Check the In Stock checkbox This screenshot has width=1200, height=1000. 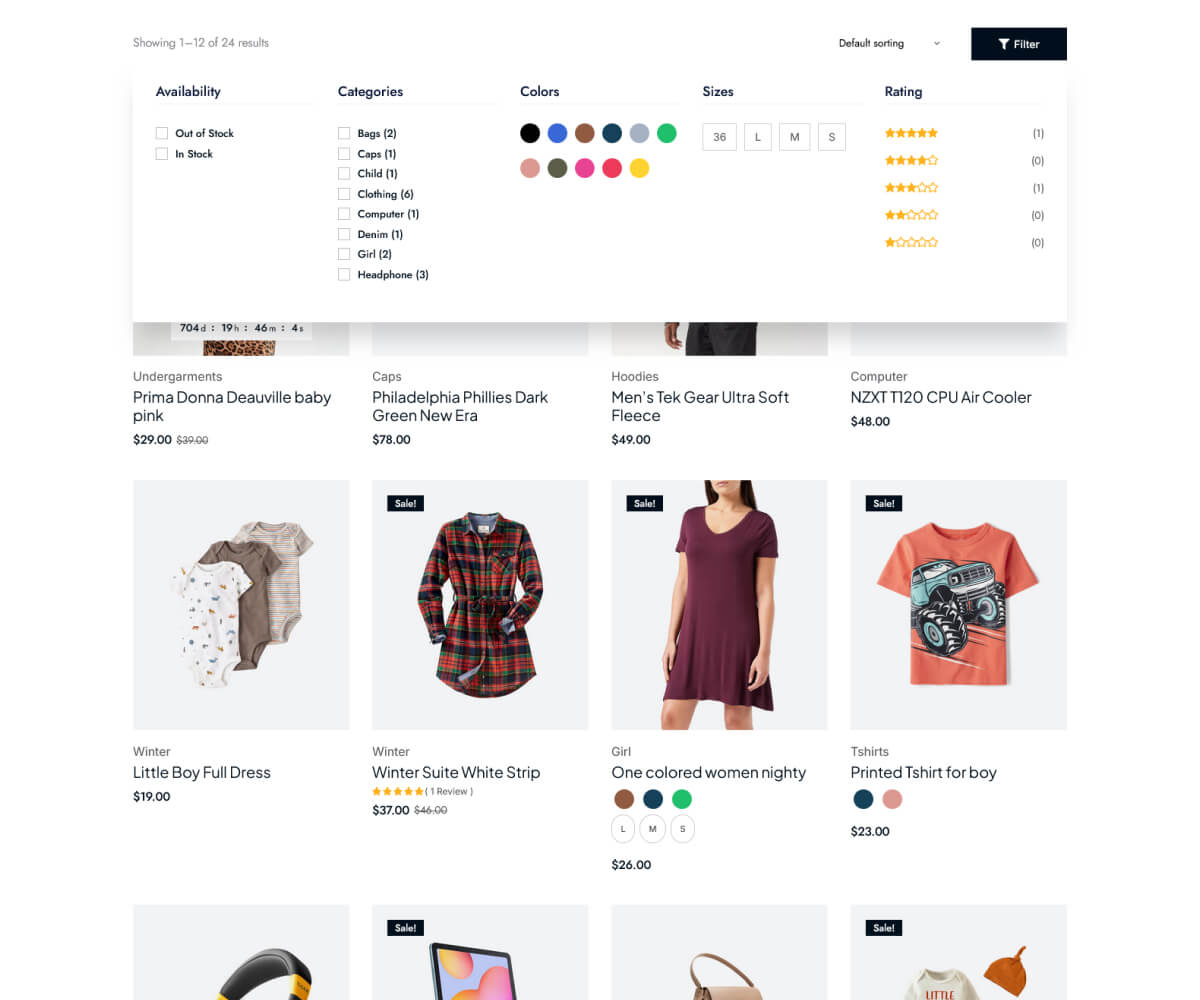(x=162, y=154)
